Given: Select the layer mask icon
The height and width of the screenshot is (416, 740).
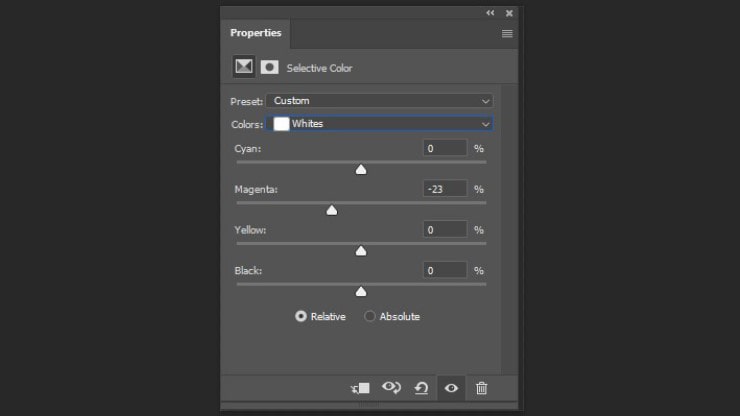Looking at the screenshot, I should pyautogui.click(x=269, y=67).
